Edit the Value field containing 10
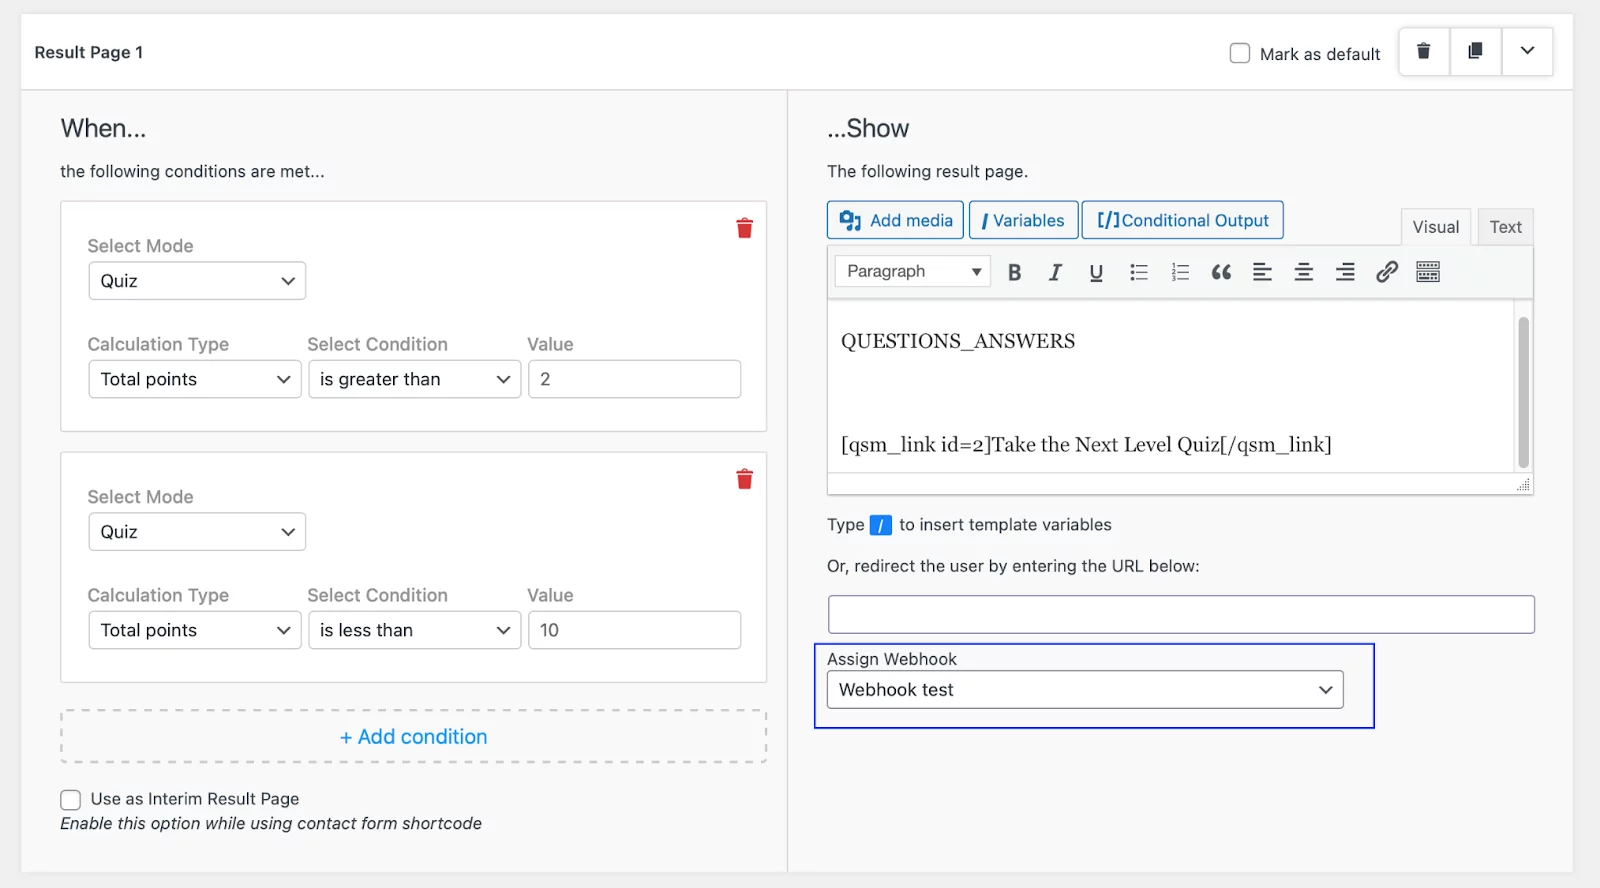Viewport: 1600px width, 888px height. 635,630
